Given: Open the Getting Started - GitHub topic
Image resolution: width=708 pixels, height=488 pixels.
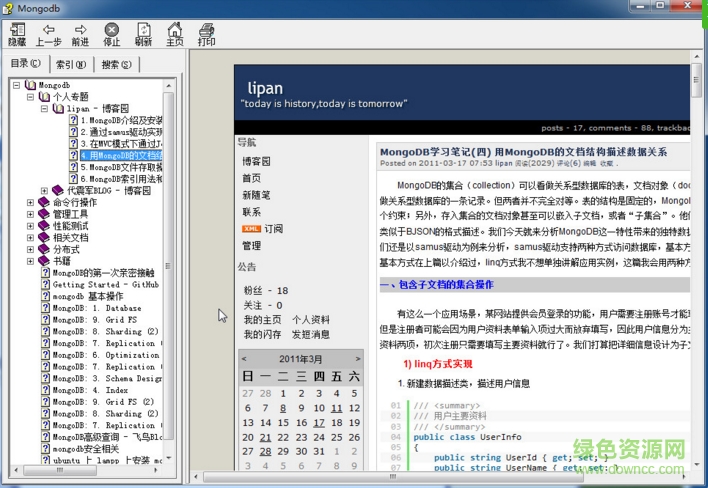Looking at the screenshot, I should 105,284.
